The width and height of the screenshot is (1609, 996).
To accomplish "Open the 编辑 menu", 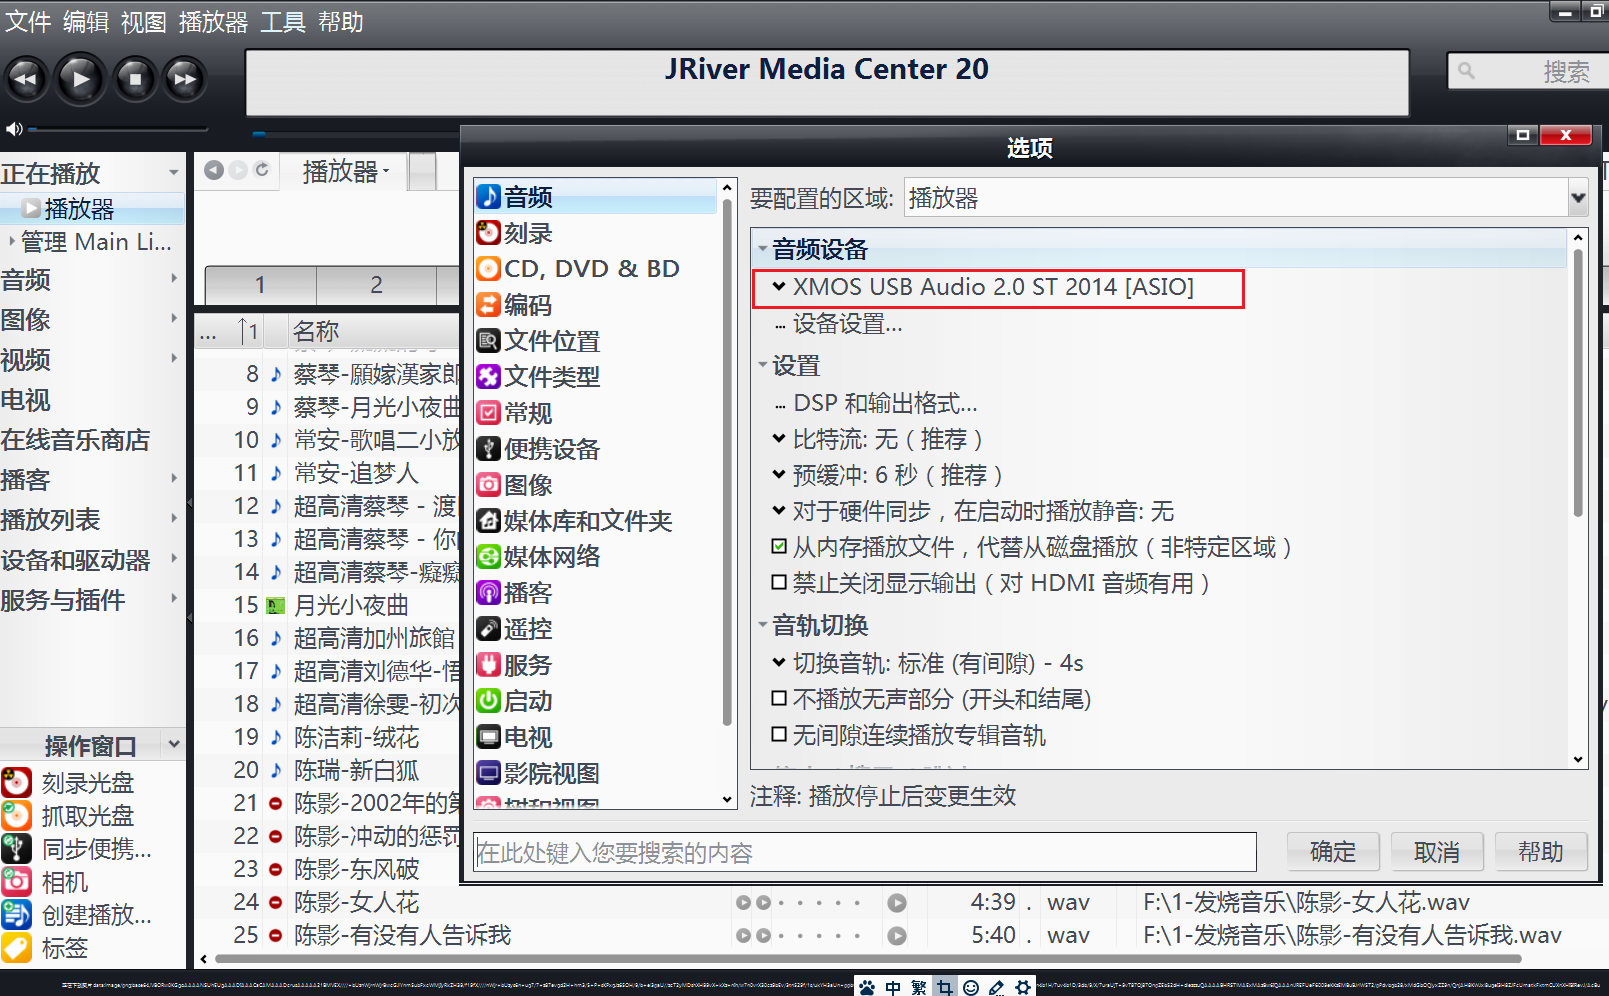I will pyautogui.click(x=86, y=21).
